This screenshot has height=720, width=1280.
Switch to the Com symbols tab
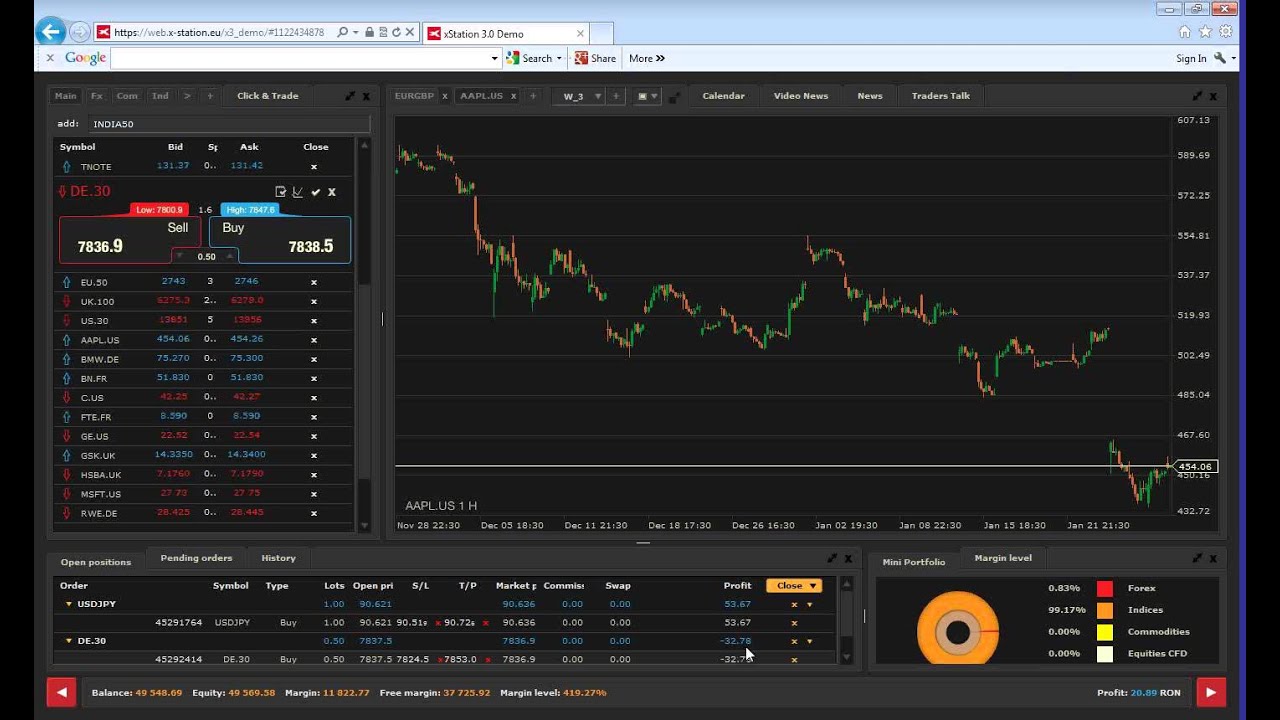[127, 96]
